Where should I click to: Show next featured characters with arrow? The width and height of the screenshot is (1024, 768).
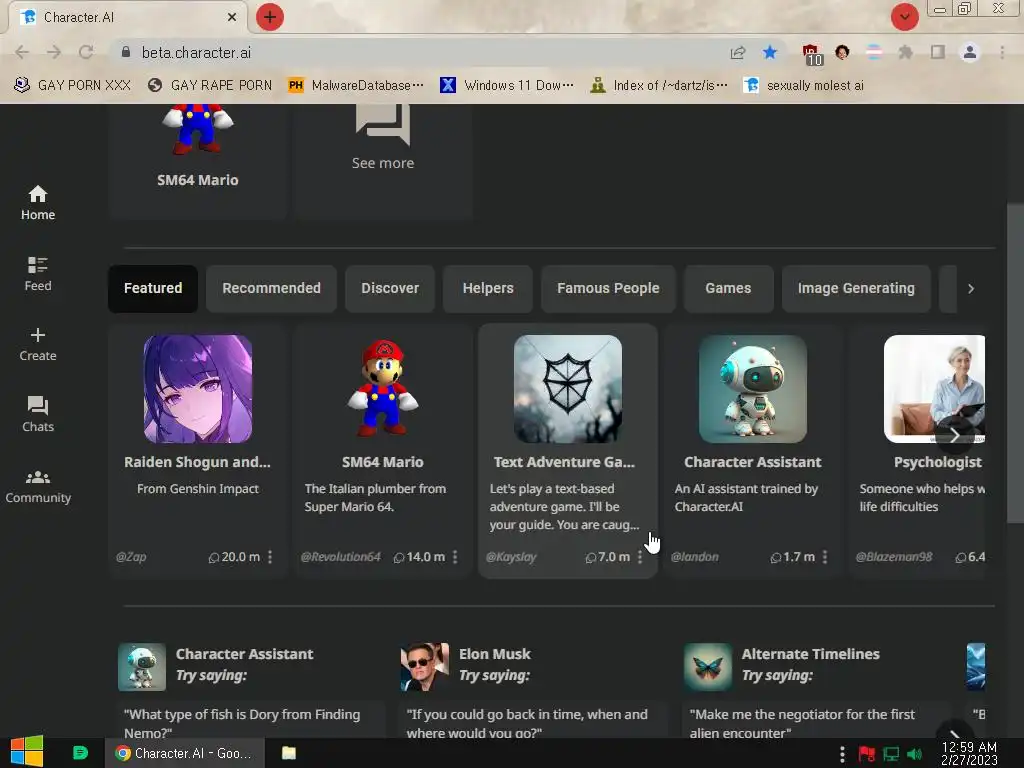[954, 435]
